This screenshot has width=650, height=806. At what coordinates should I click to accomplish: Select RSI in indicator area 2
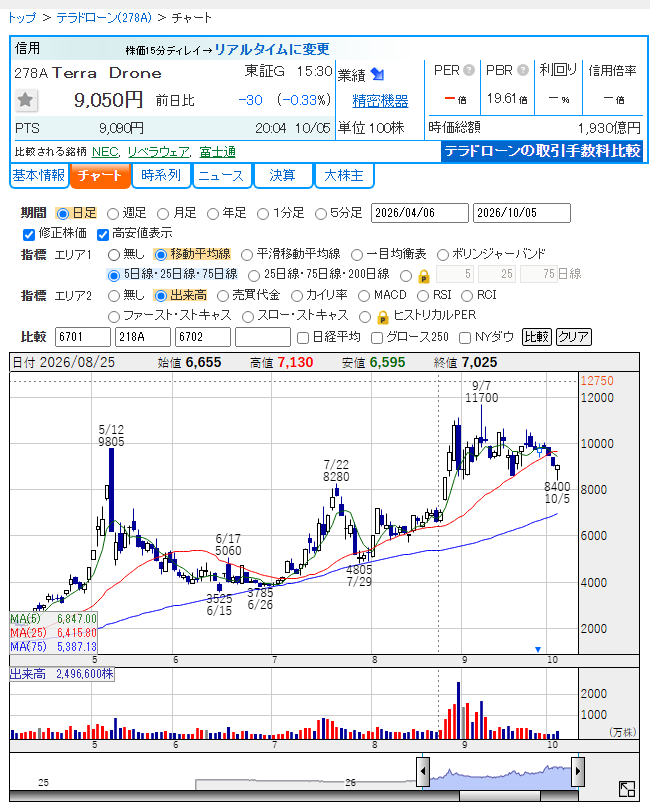click(423, 296)
